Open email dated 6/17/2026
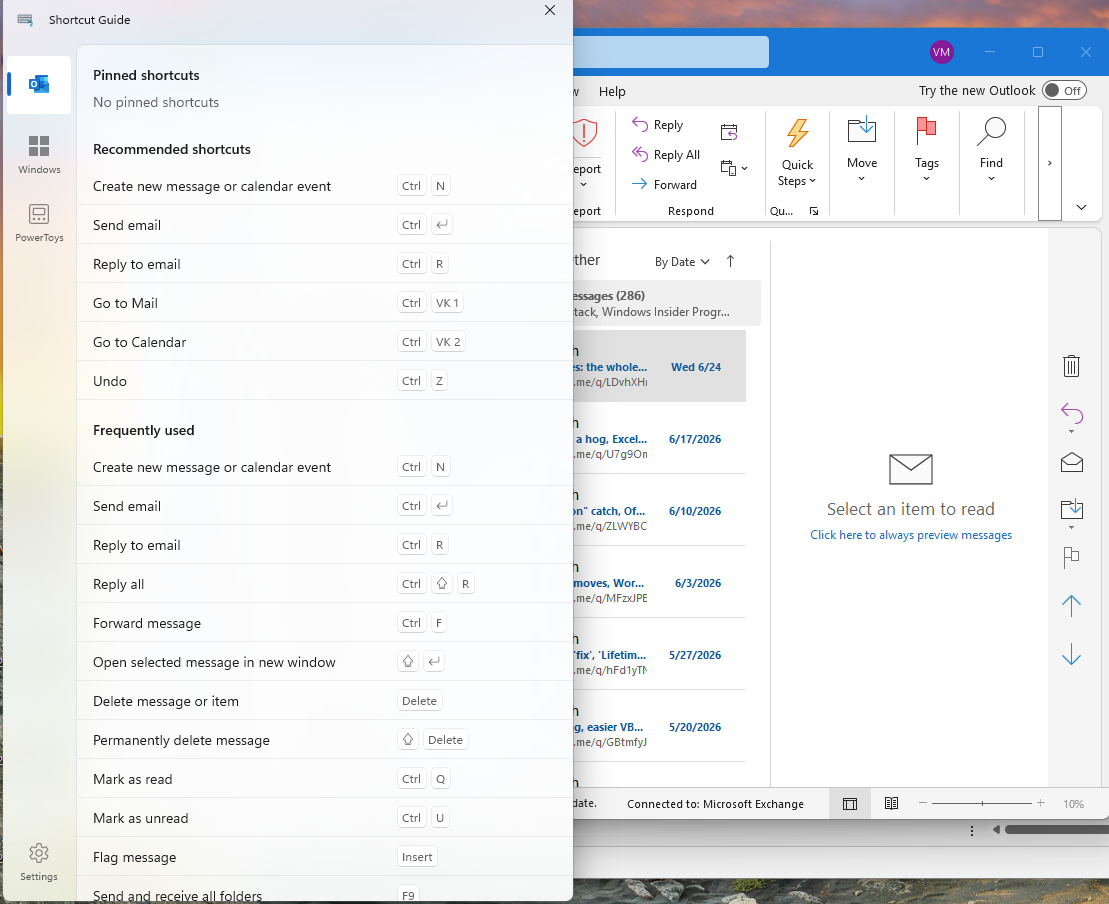Viewport: 1109px width, 904px height. pos(659,439)
